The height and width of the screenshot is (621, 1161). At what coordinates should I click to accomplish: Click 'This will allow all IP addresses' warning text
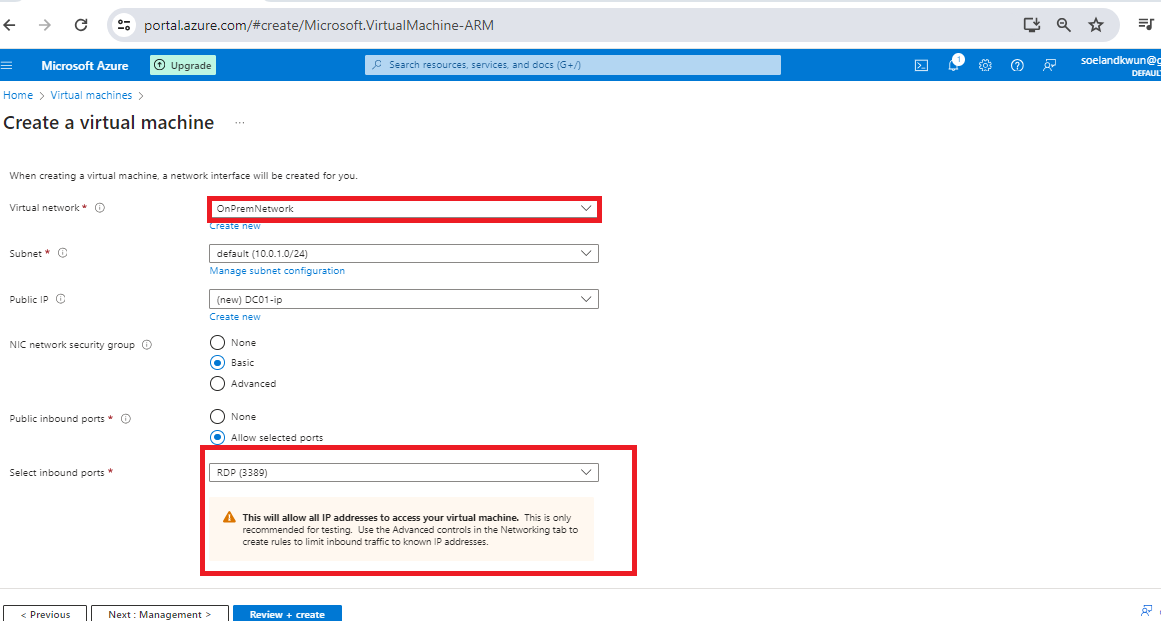[381, 517]
